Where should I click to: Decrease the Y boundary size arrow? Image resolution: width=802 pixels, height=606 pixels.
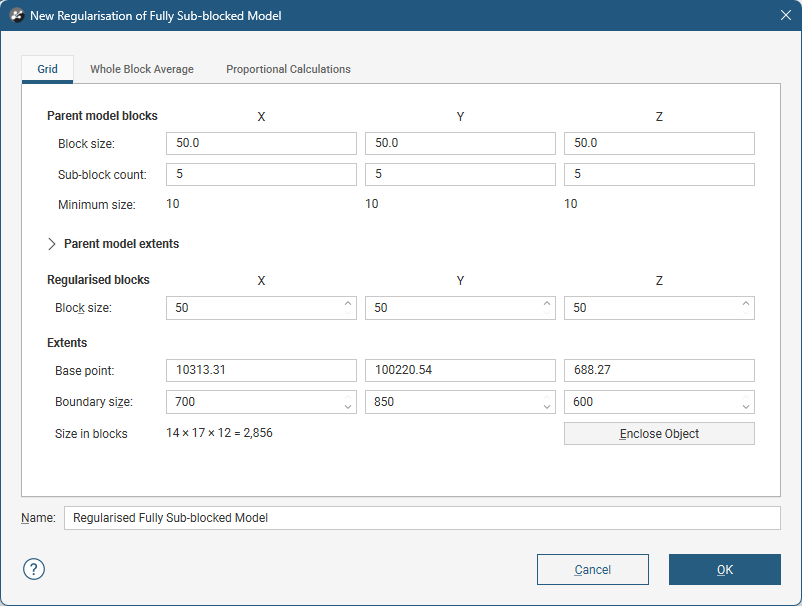click(547, 406)
